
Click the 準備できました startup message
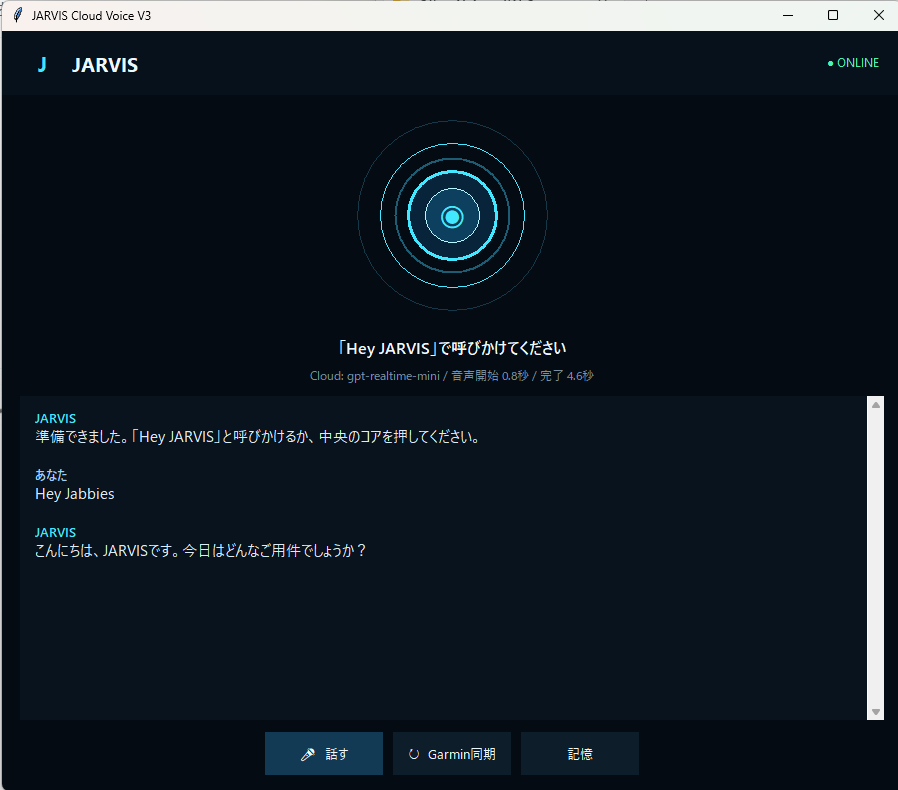click(x=258, y=437)
